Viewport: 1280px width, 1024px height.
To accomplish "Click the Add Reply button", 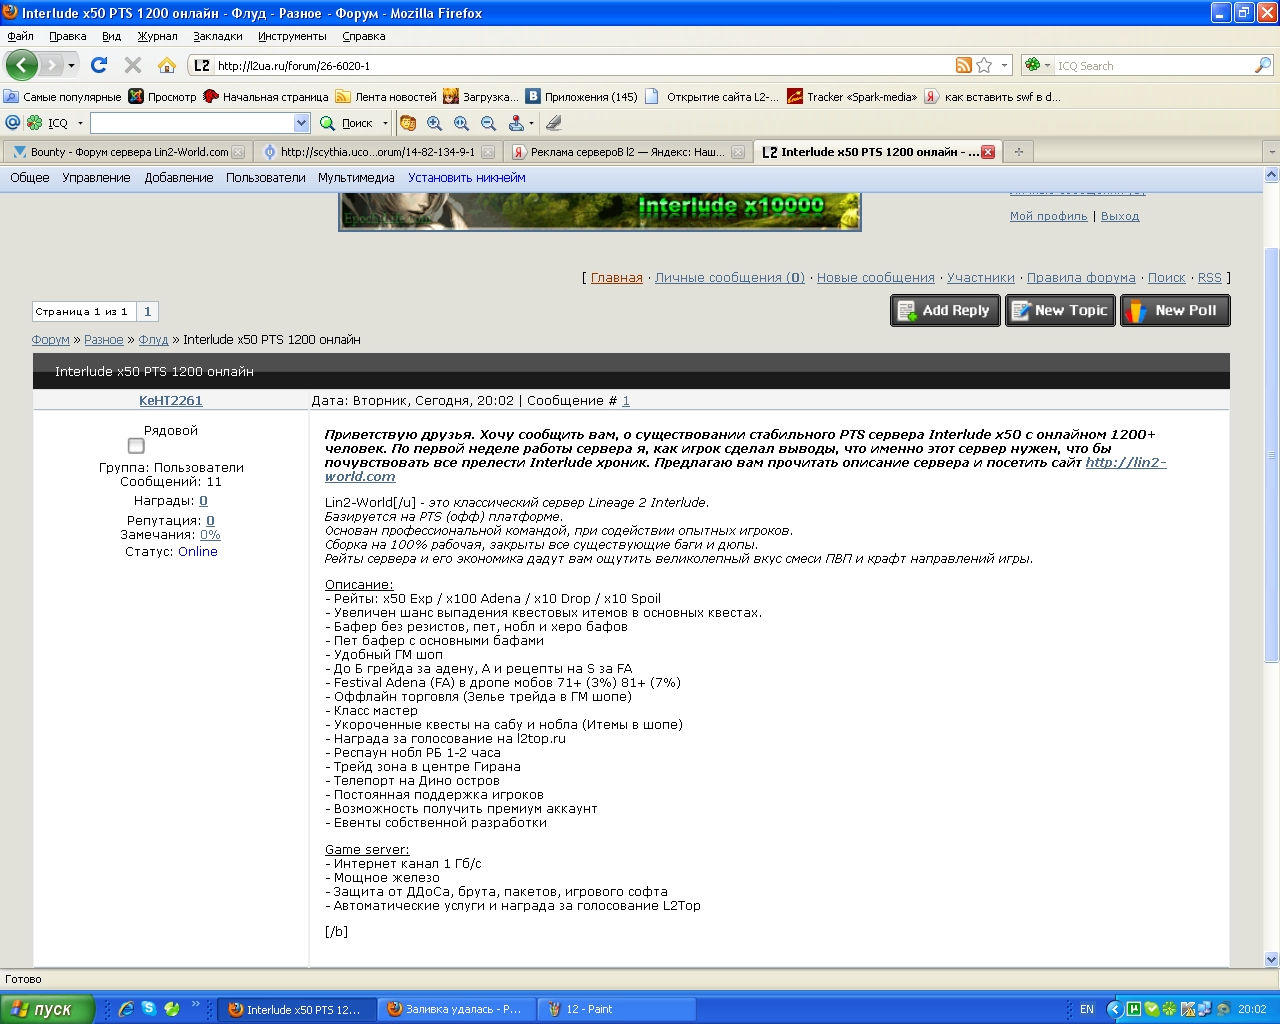I will (945, 311).
